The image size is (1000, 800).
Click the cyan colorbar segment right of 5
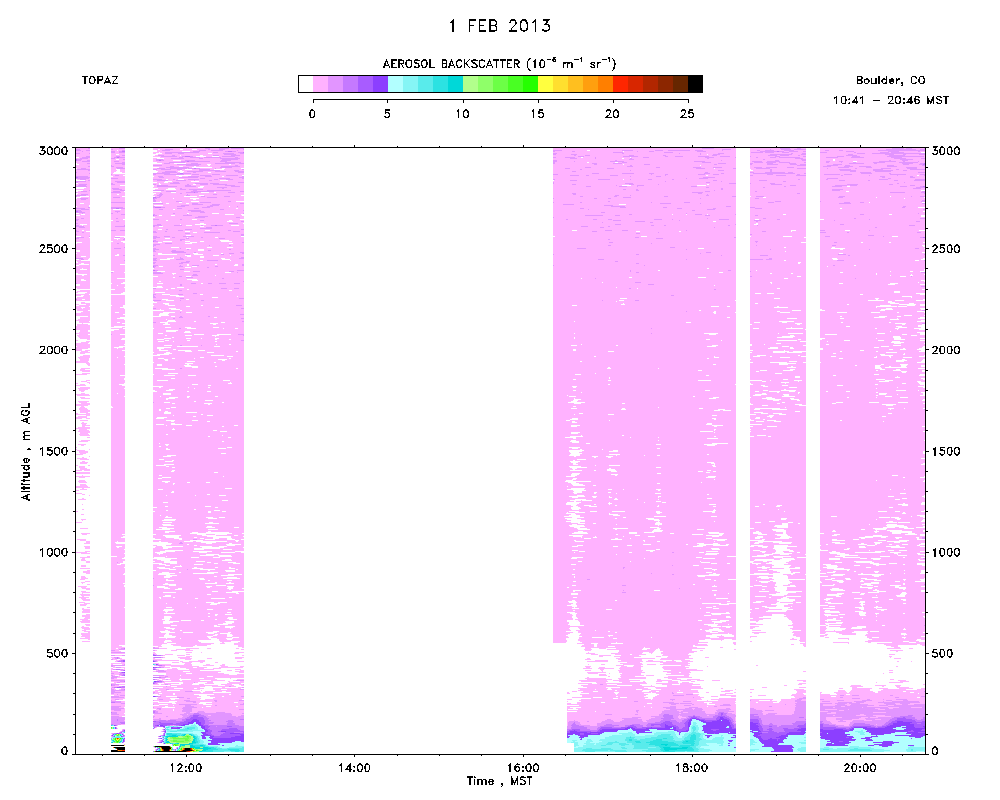pos(395,84)
